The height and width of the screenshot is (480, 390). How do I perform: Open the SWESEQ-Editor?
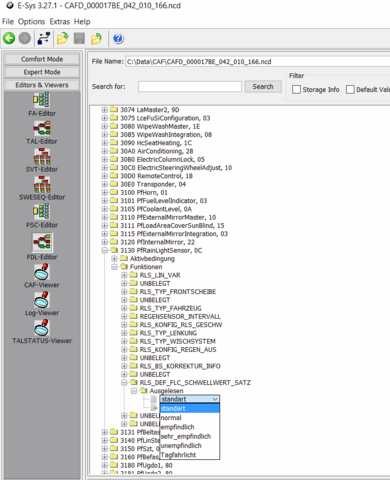tap(42, 188)
